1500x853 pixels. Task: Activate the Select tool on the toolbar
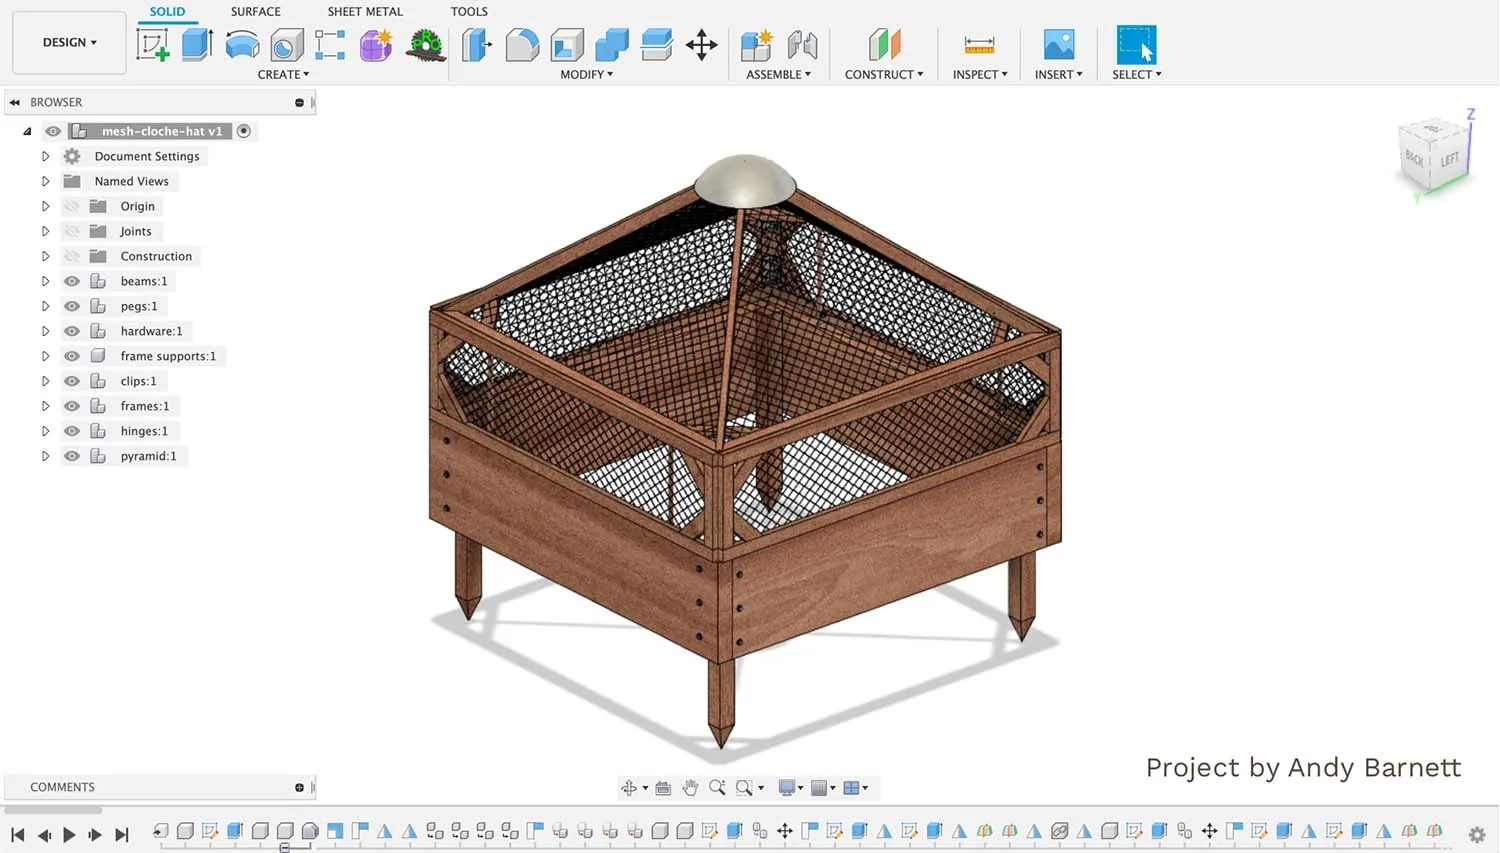(1136, 44)
